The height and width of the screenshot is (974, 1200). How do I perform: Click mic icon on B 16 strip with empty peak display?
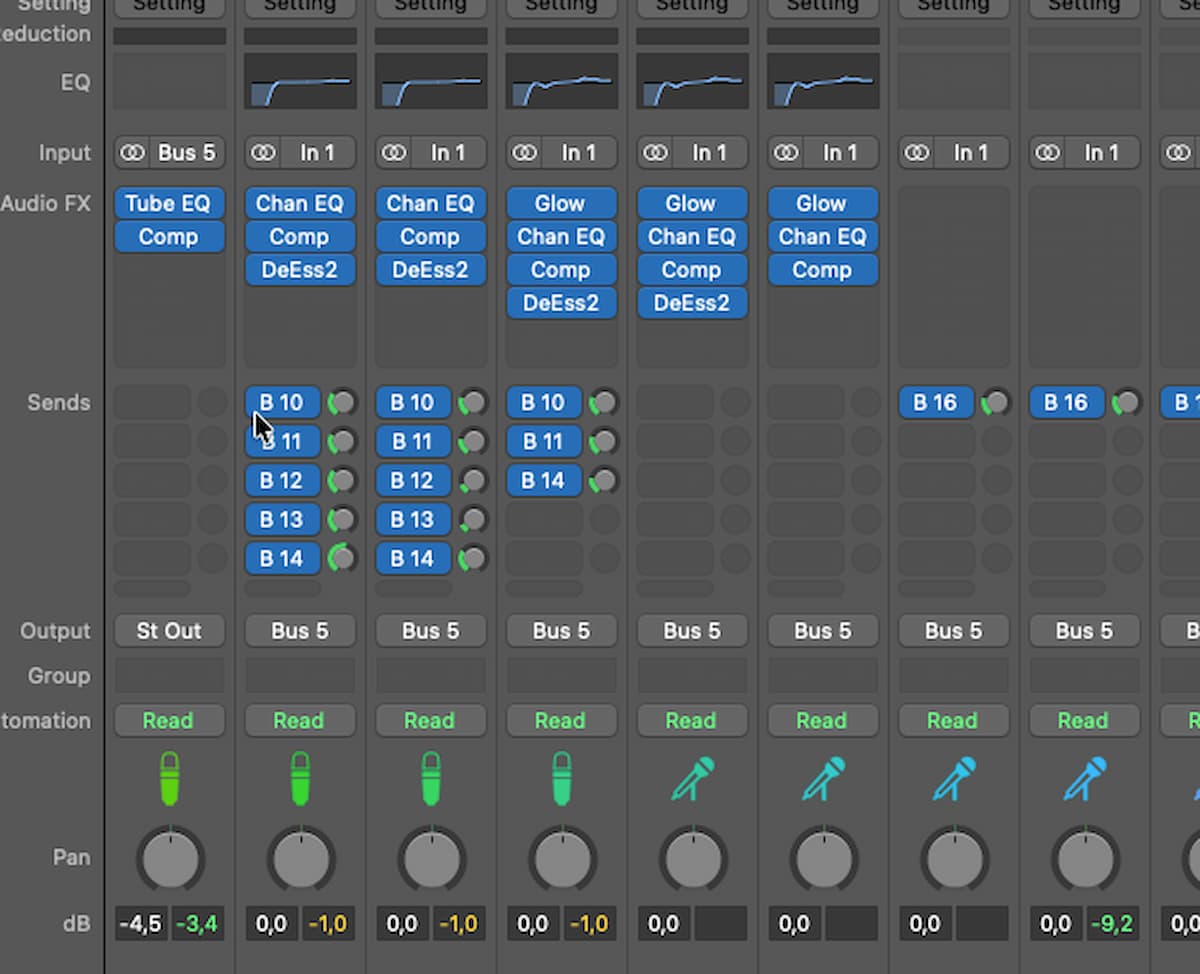click(x=954, y=779)
